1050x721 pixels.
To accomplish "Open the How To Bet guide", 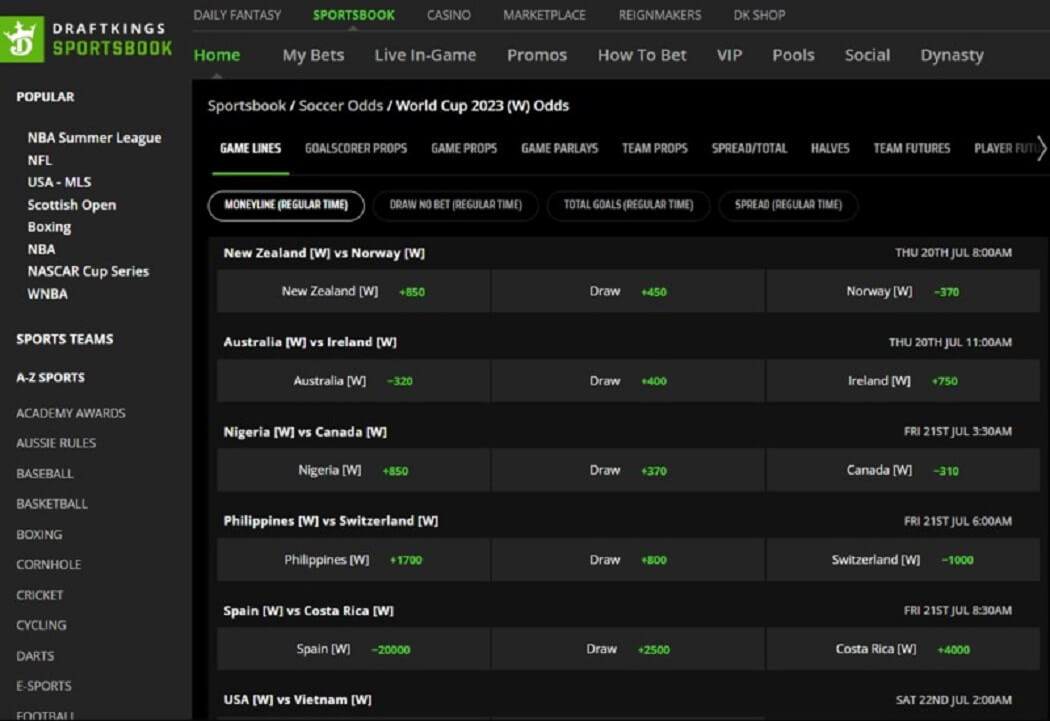I will [x=642, y=55].
